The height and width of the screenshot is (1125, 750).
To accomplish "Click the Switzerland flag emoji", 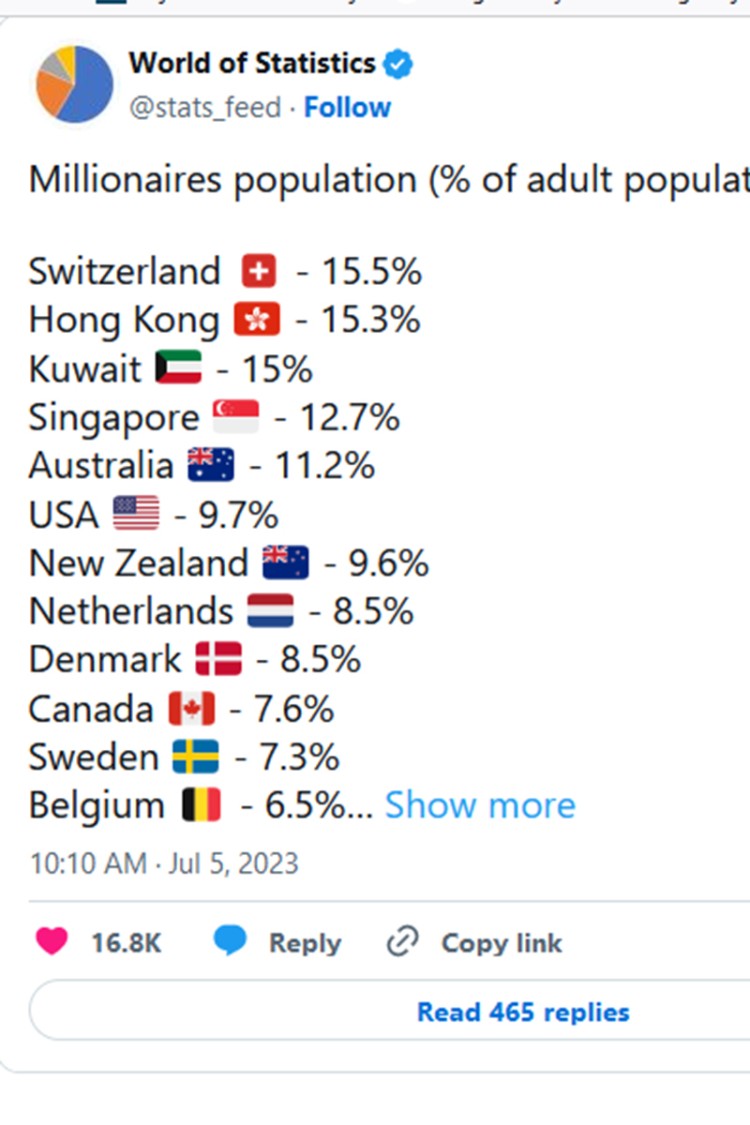I will [258, 272].
